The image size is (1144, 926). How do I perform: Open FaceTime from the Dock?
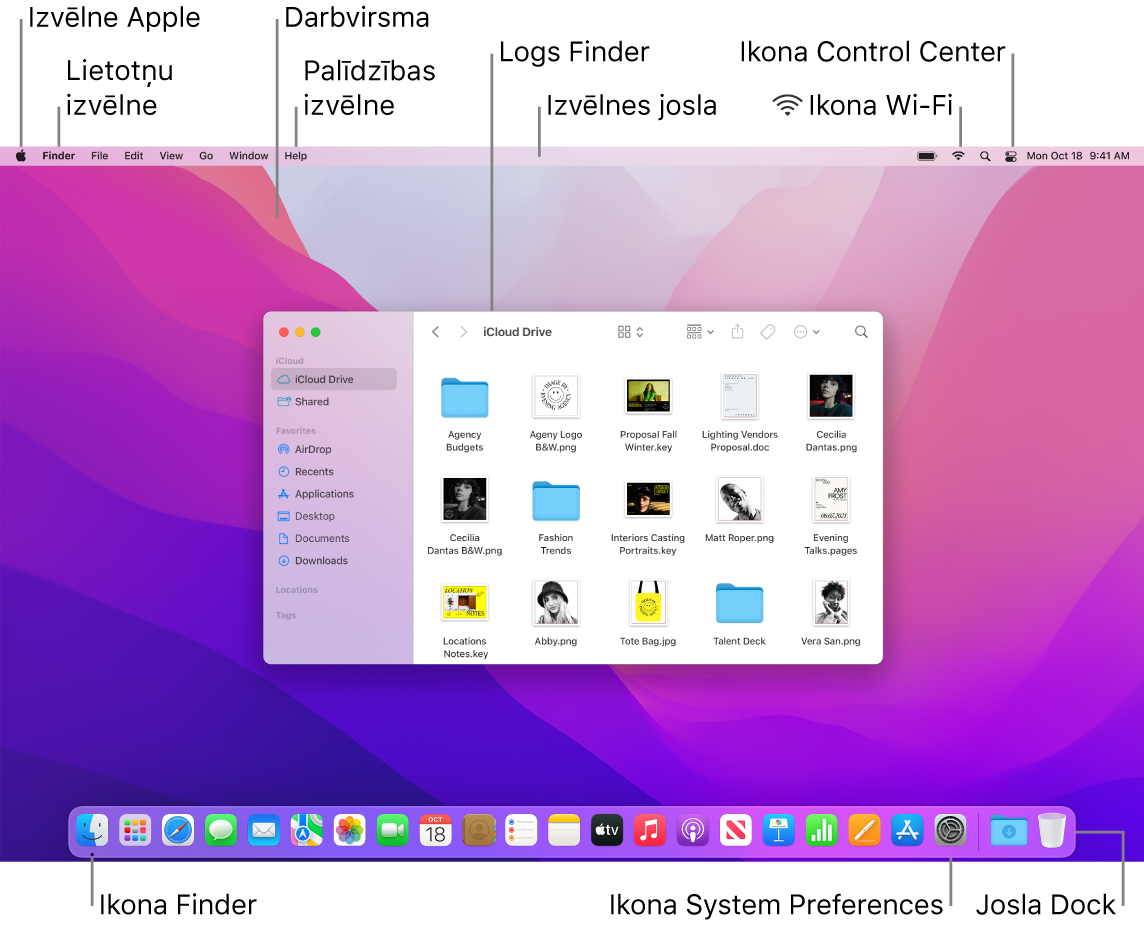[x=393, y=830]
